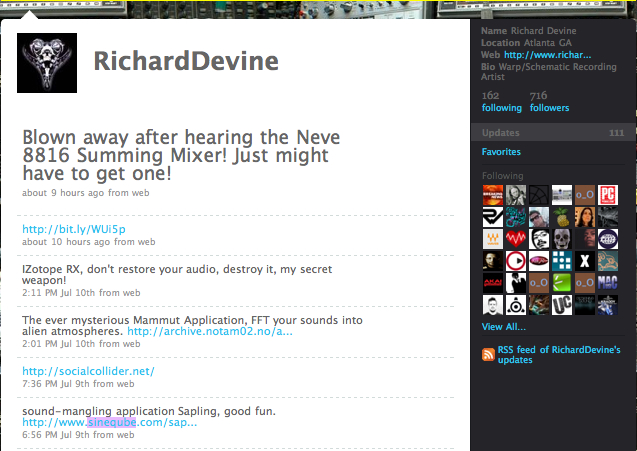Click the 'about 10 hours ago' timestamp

[x=66, y=242]
